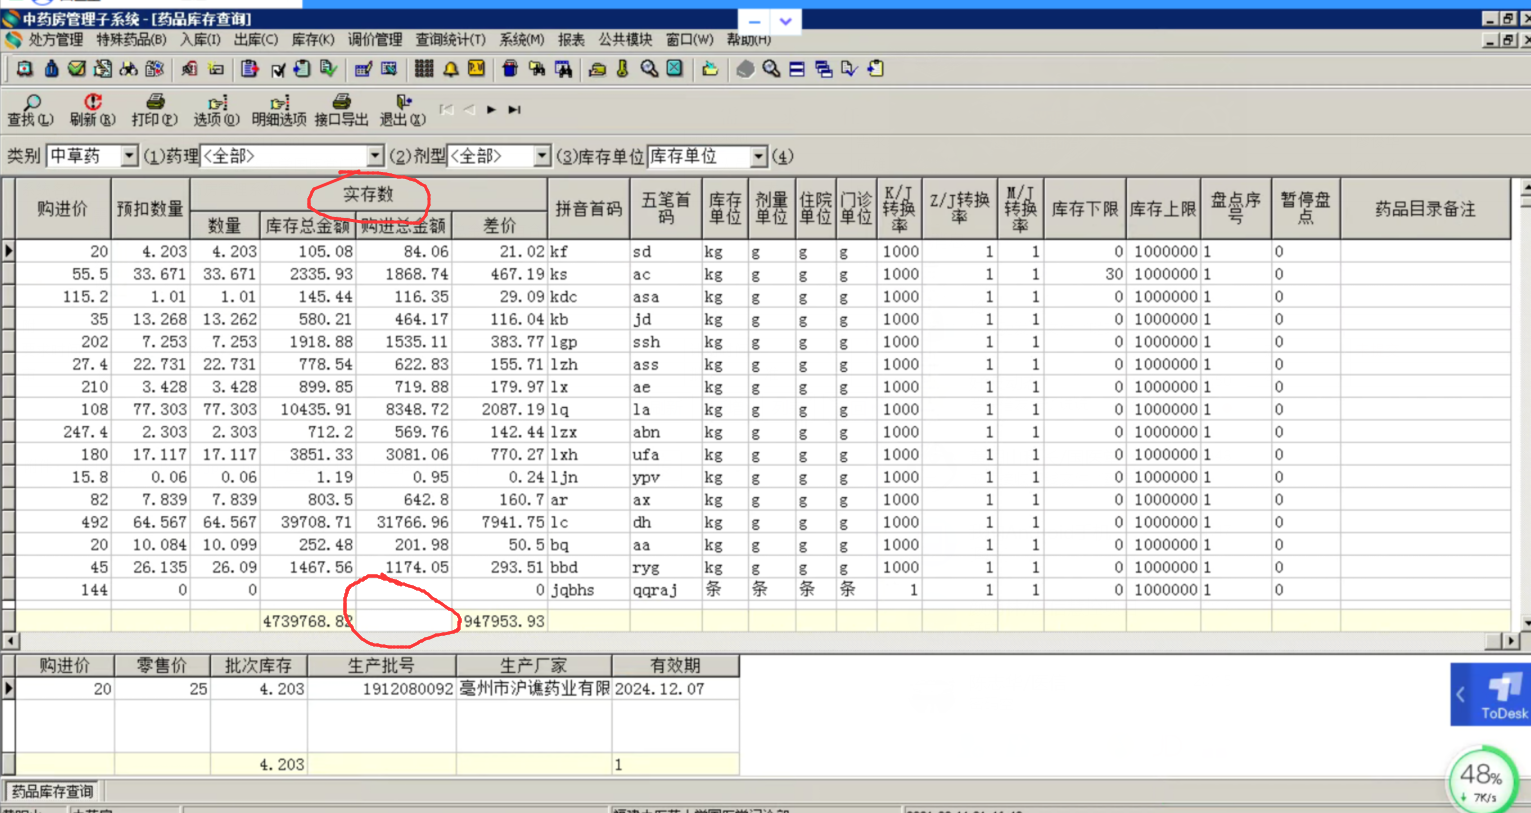1531x813 pixels.
Task: Refresh the list with 刷新 button
Action: coord(92,109)
